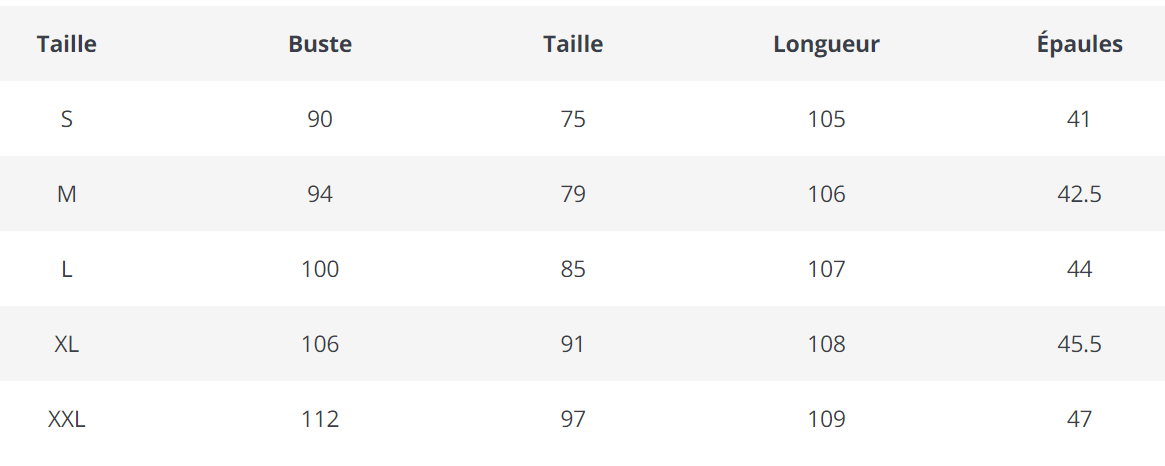The image size is (1165, 466).
Task: Click the Buste value 90 for size S
Action: point(320,119)
